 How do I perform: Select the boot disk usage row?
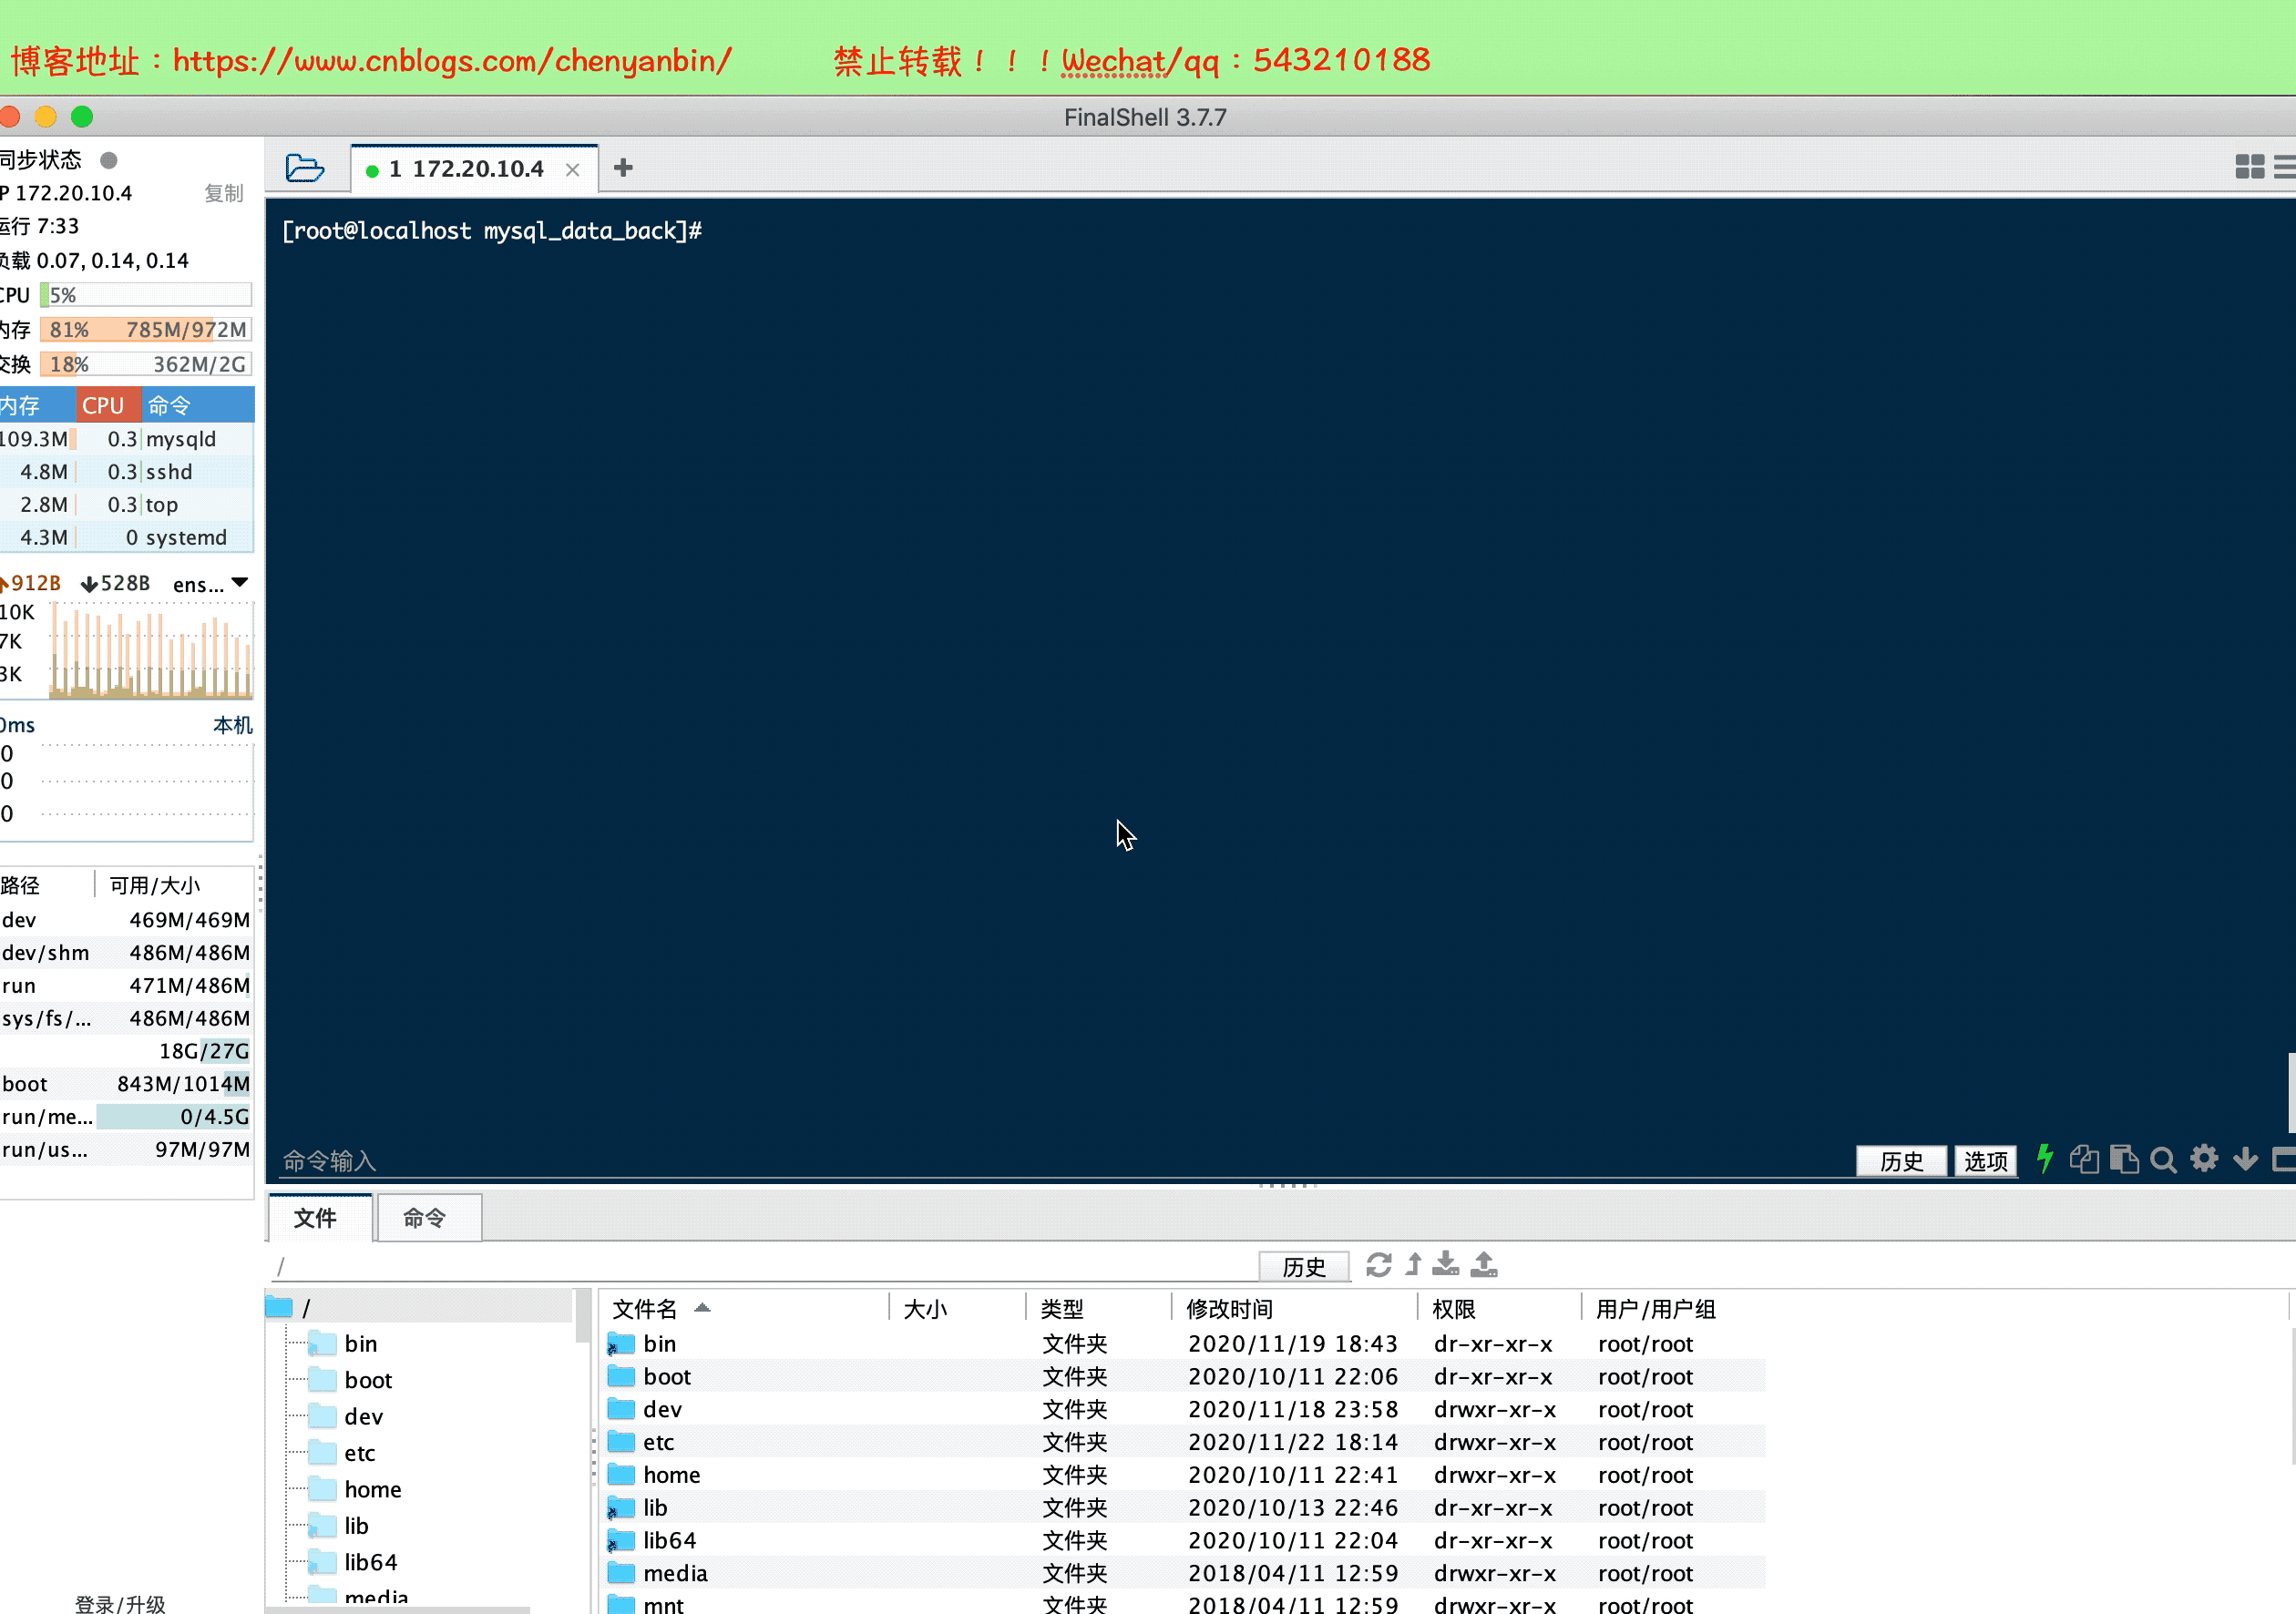tap(126, 1084)
